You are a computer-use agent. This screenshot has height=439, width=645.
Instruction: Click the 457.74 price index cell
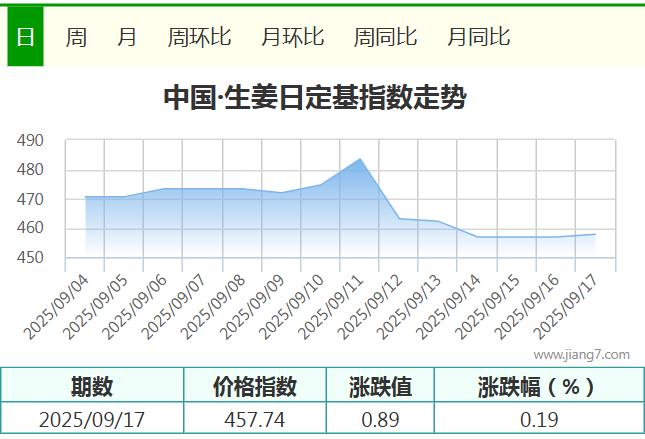[255, 420]
